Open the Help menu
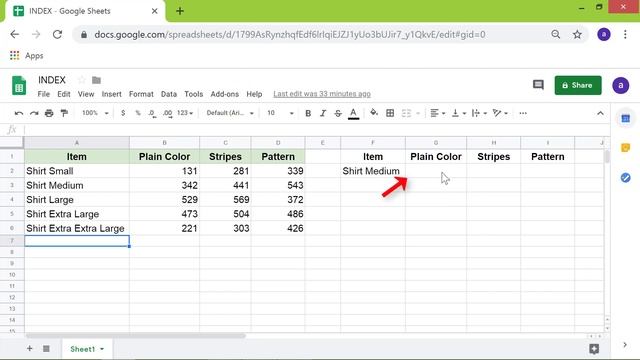The height and width of the screenshot is (360, 640). 254,94
